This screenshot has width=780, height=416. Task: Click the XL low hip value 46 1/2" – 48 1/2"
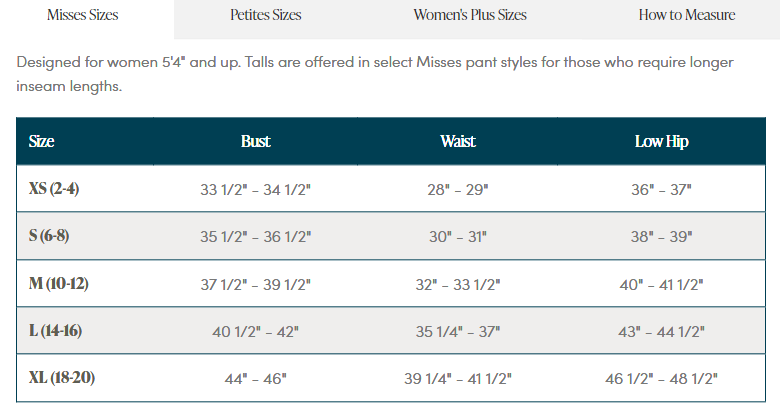pyautogui.click(x=662, y=379)
